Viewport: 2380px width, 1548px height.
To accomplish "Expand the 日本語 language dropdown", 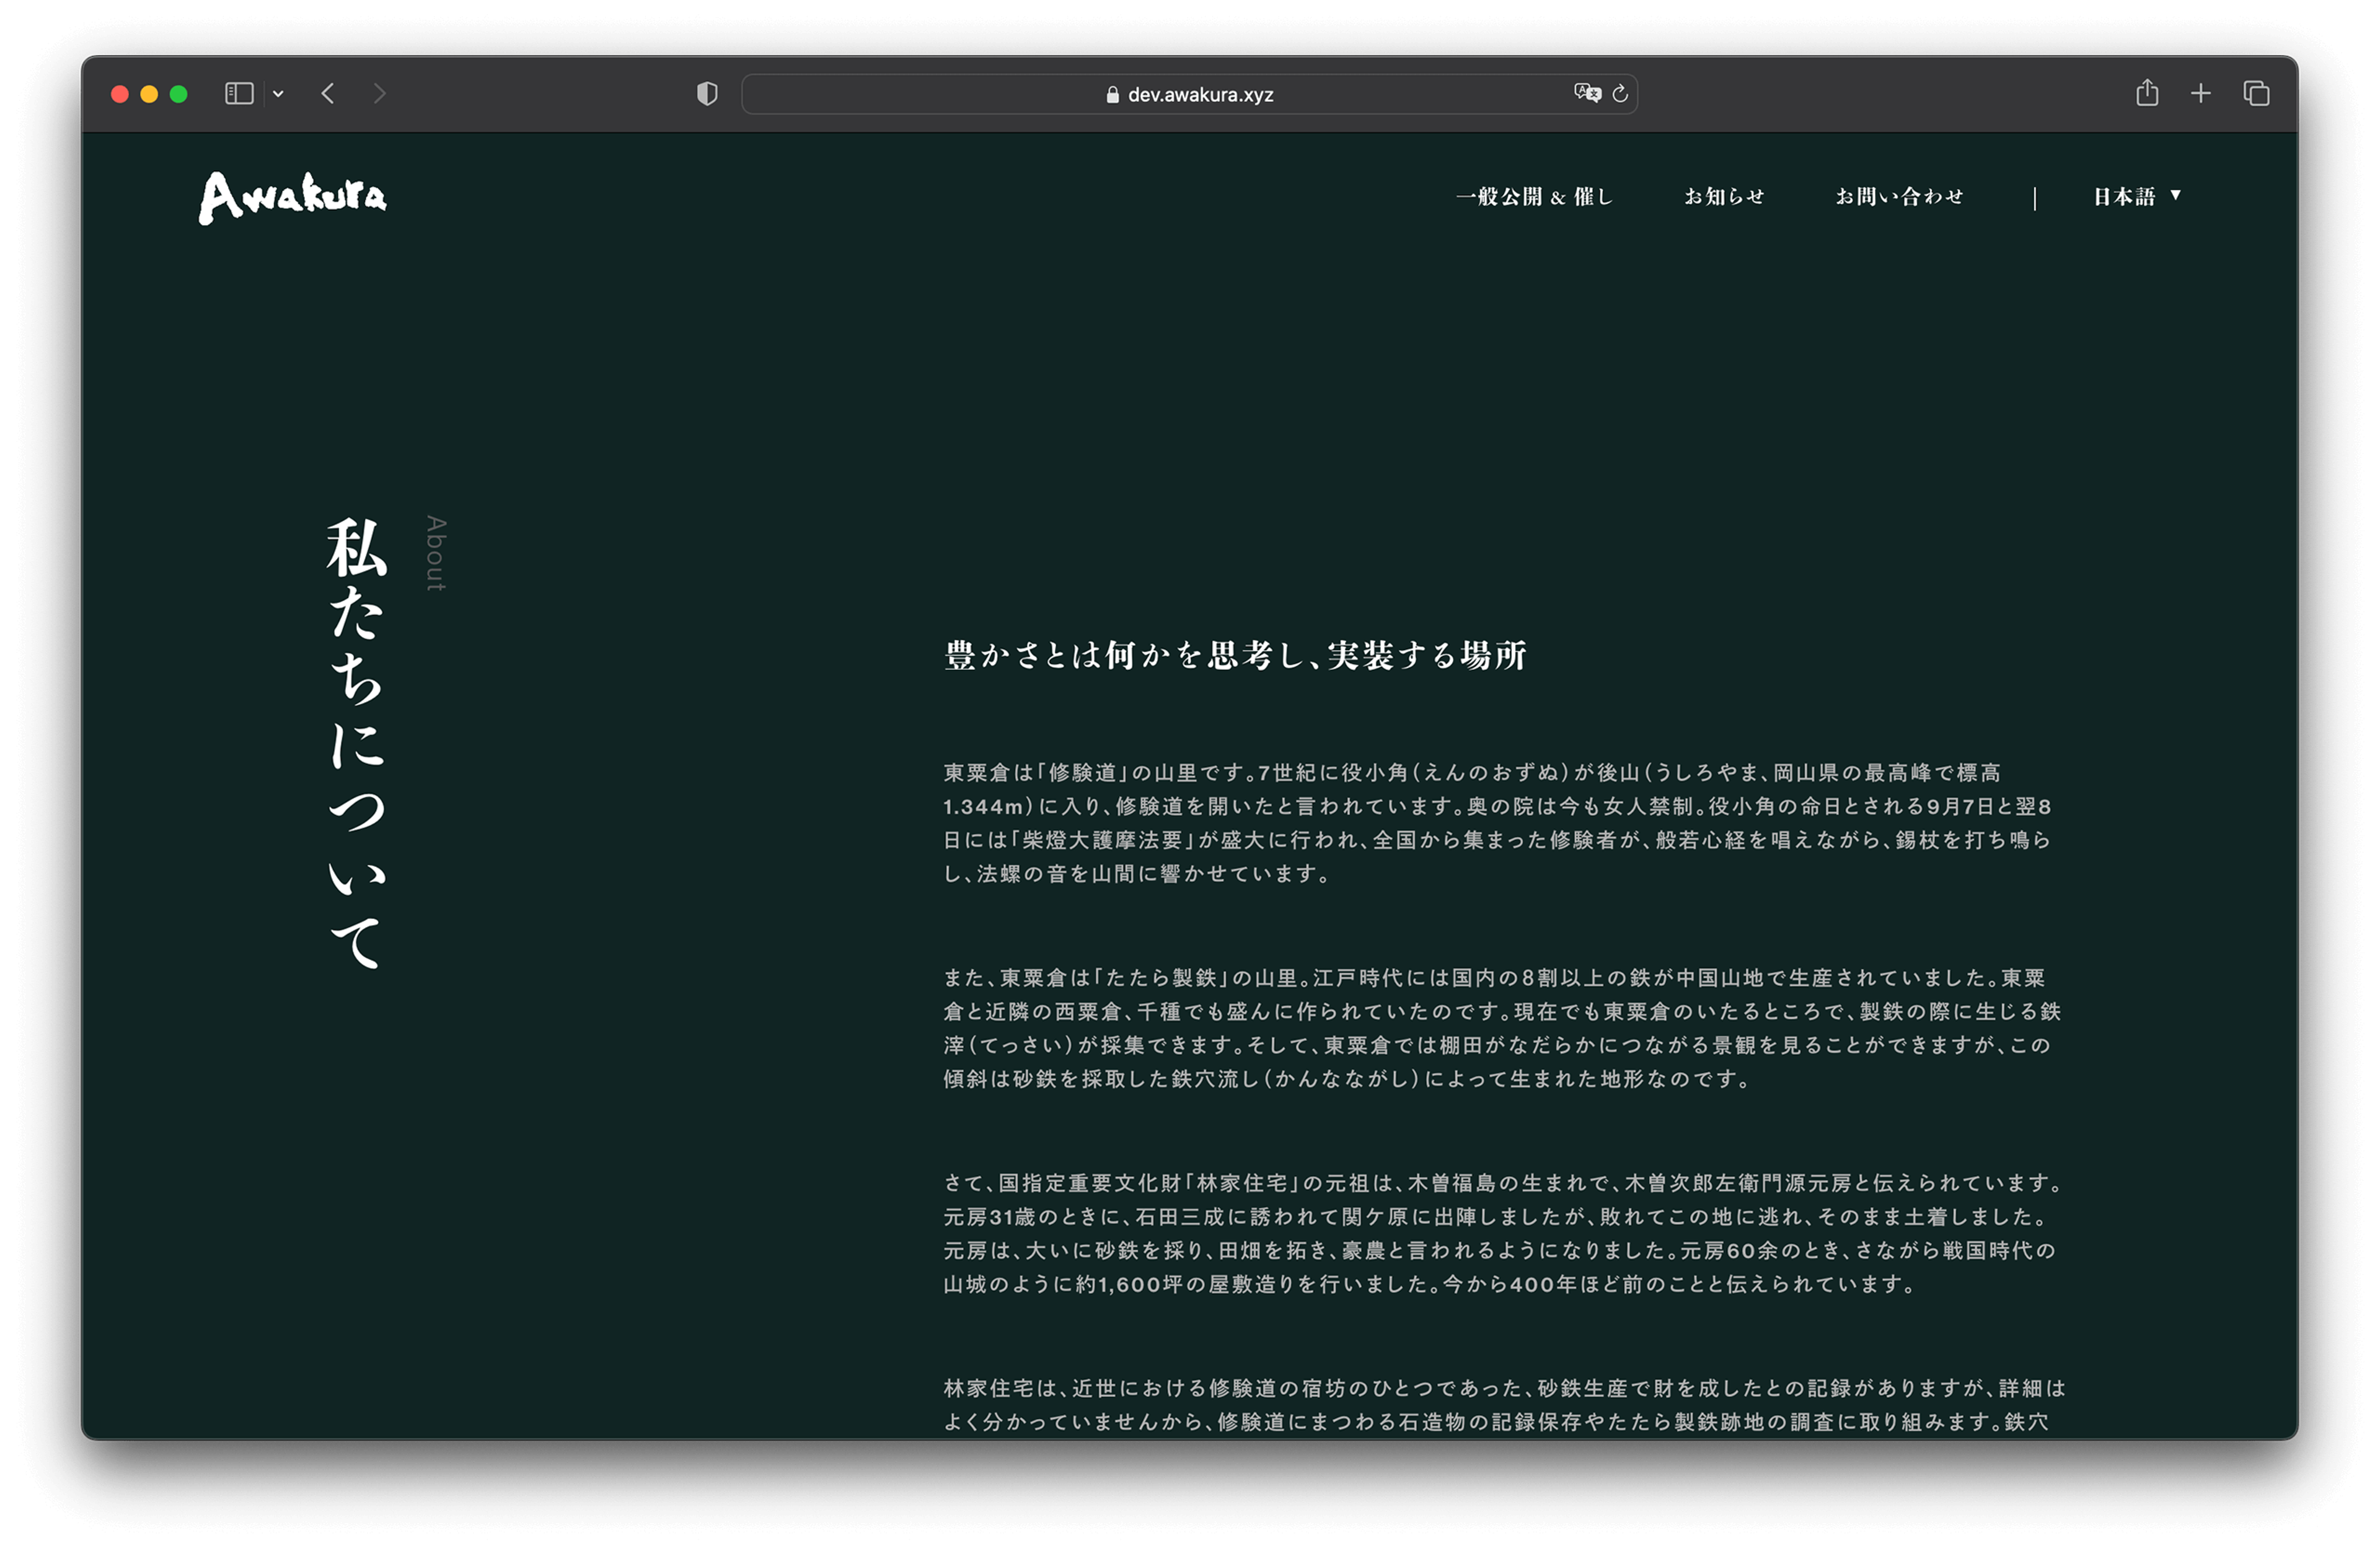I will 2137,197.
